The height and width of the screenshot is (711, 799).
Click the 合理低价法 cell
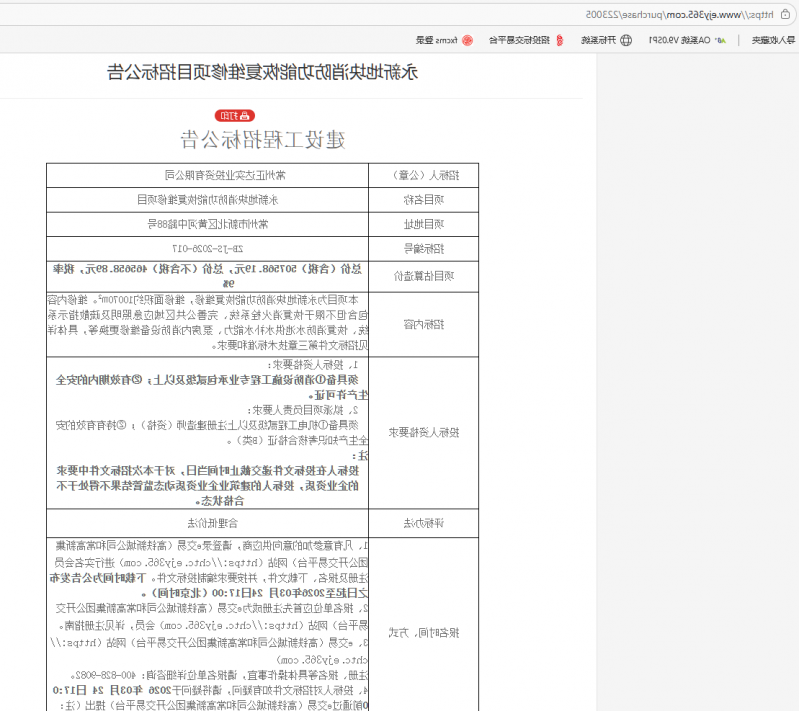coord(207,523)
